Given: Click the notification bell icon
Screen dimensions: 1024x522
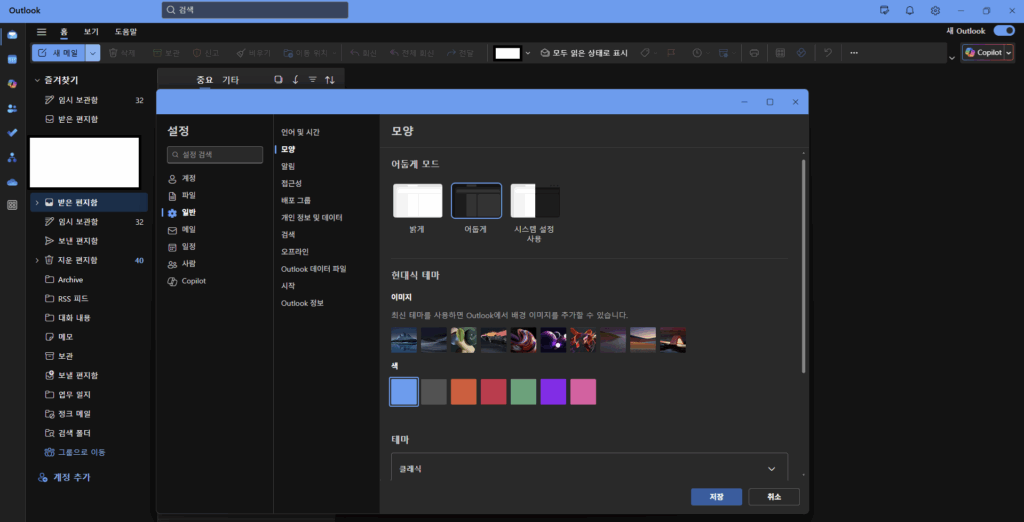Looking at the screenshot, I should tap(909, 10).
